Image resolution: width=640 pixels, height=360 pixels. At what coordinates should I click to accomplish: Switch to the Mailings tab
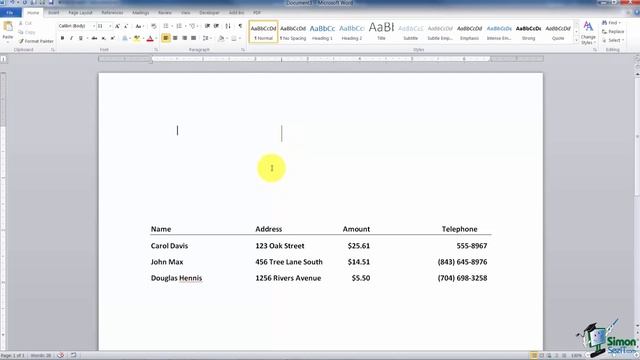(140, 13)
